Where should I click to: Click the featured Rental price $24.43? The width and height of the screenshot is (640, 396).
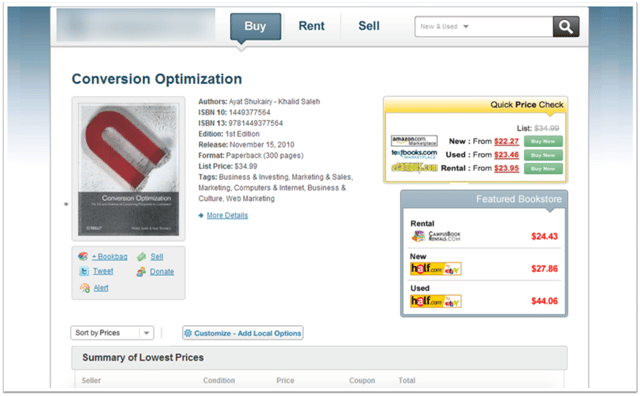tap(544, 236)
